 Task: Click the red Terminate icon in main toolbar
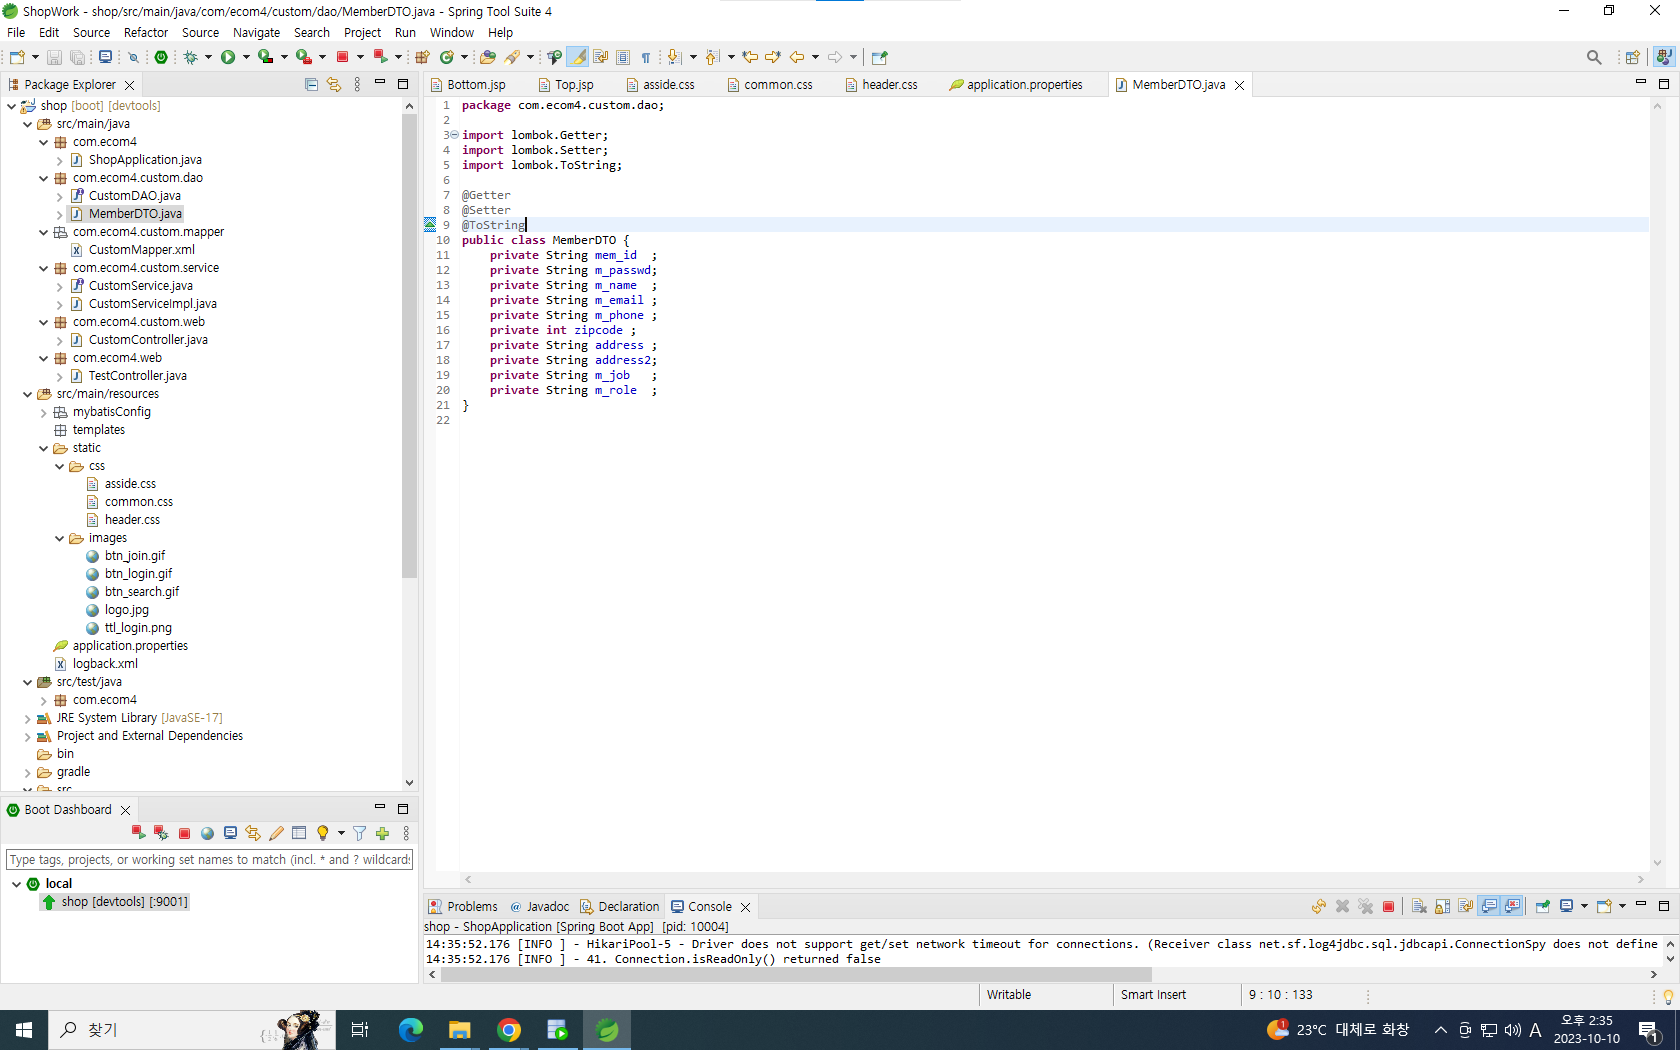pos(342,57)
